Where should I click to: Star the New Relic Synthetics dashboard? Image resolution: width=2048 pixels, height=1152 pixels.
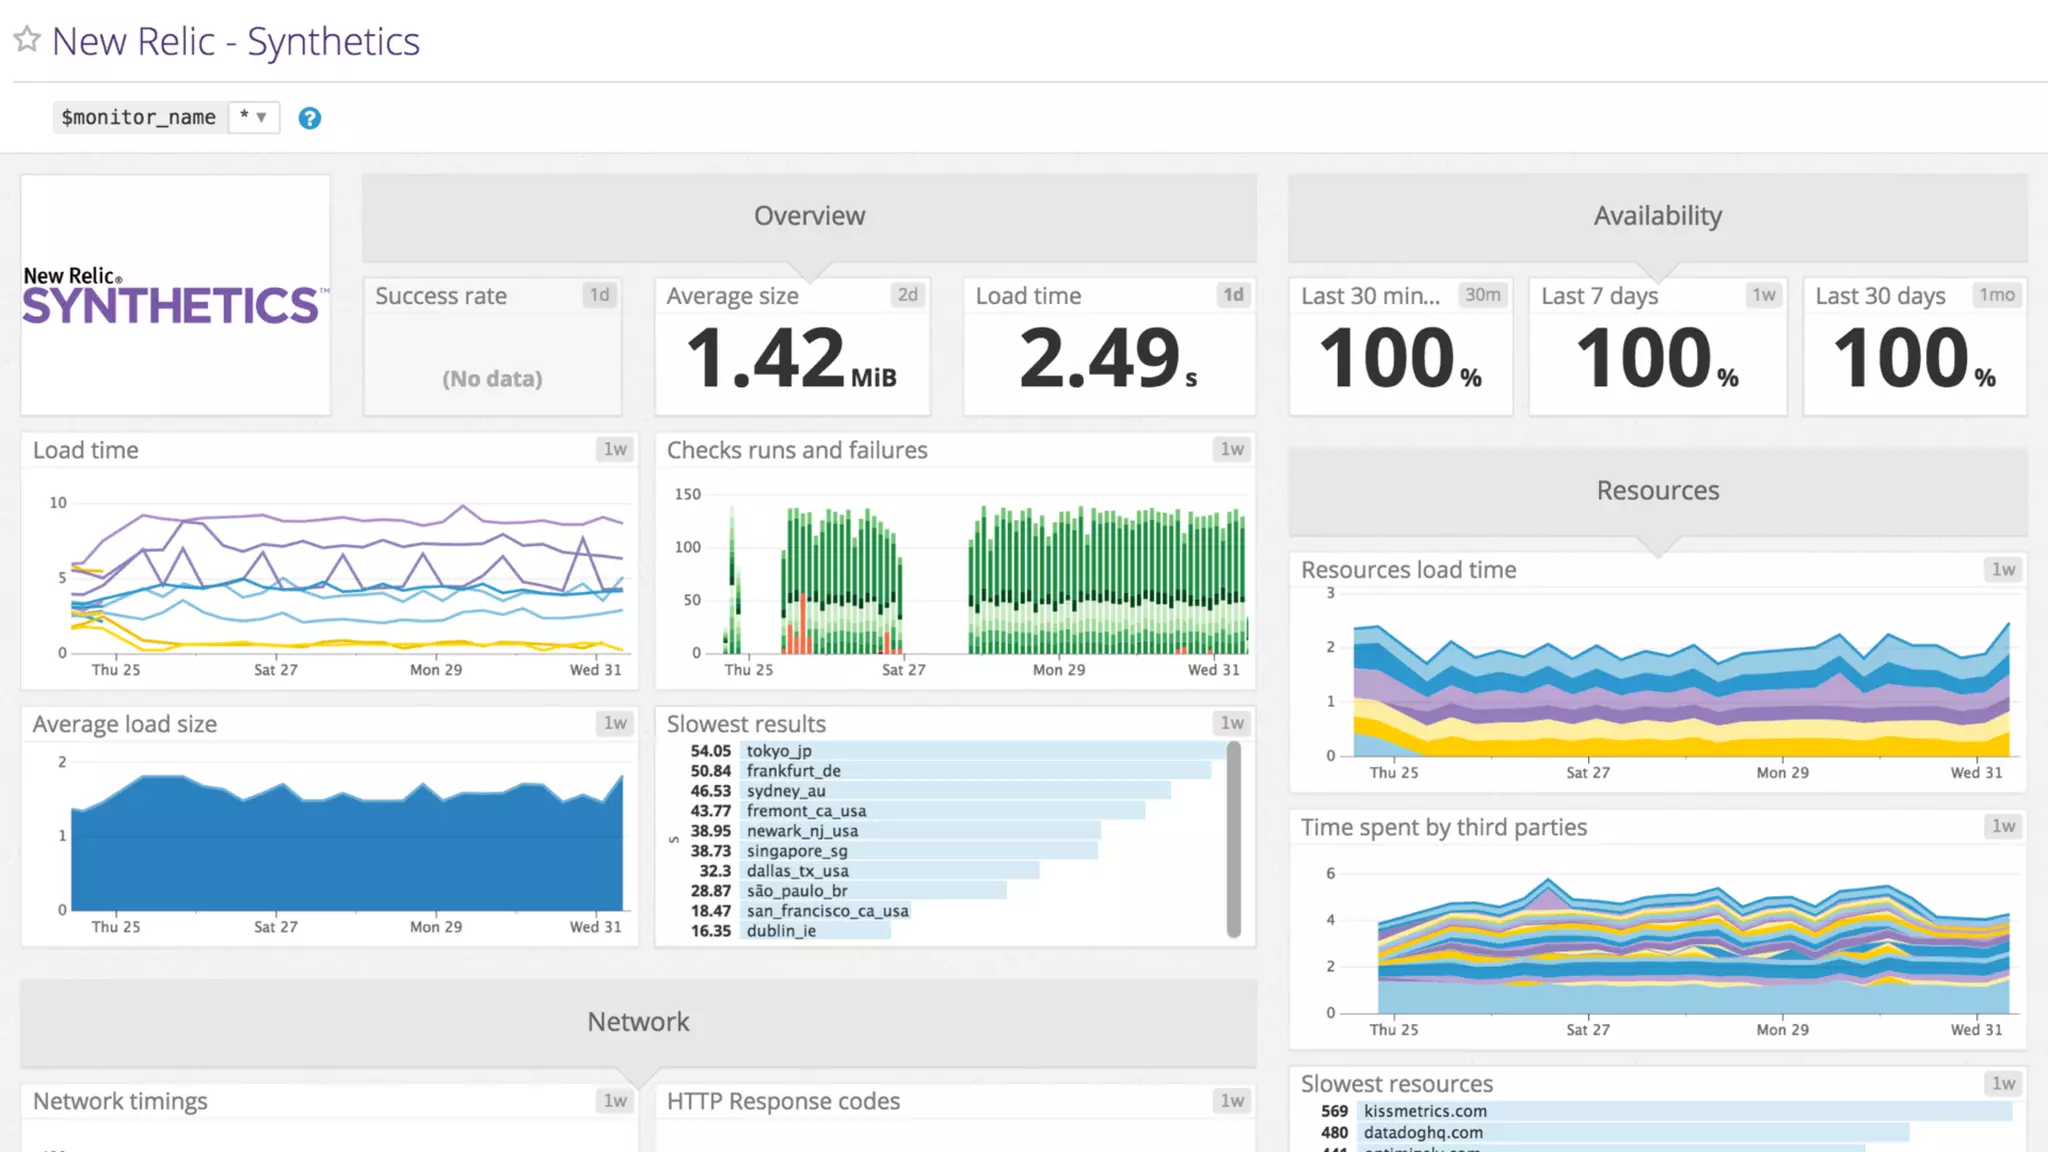point(27,40)
